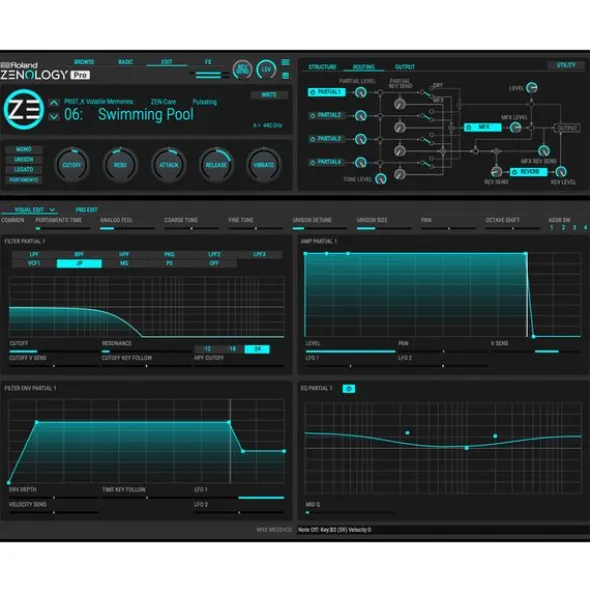
Task: Open the PRST_K Volatile Memories bank selector
Action: click(98, 101)
